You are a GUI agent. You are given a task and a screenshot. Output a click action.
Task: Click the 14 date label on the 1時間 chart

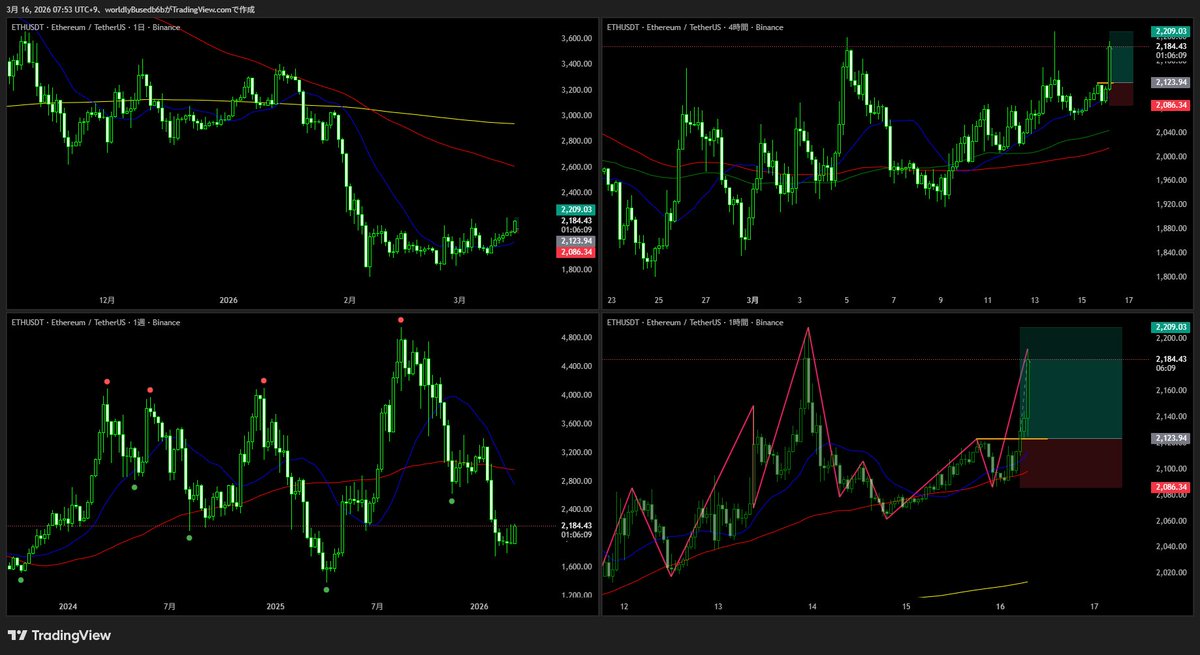click(x=812, y=606)
